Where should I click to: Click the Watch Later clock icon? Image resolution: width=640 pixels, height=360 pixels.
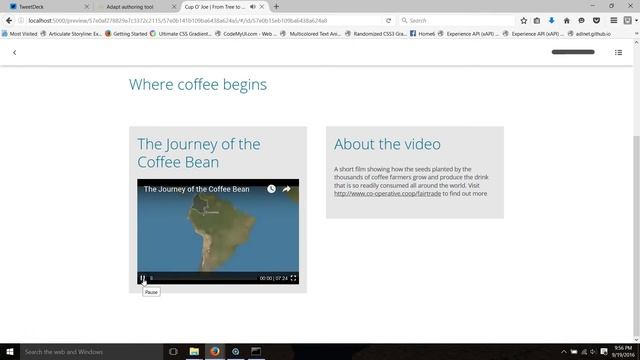click(x=271, y=189)
